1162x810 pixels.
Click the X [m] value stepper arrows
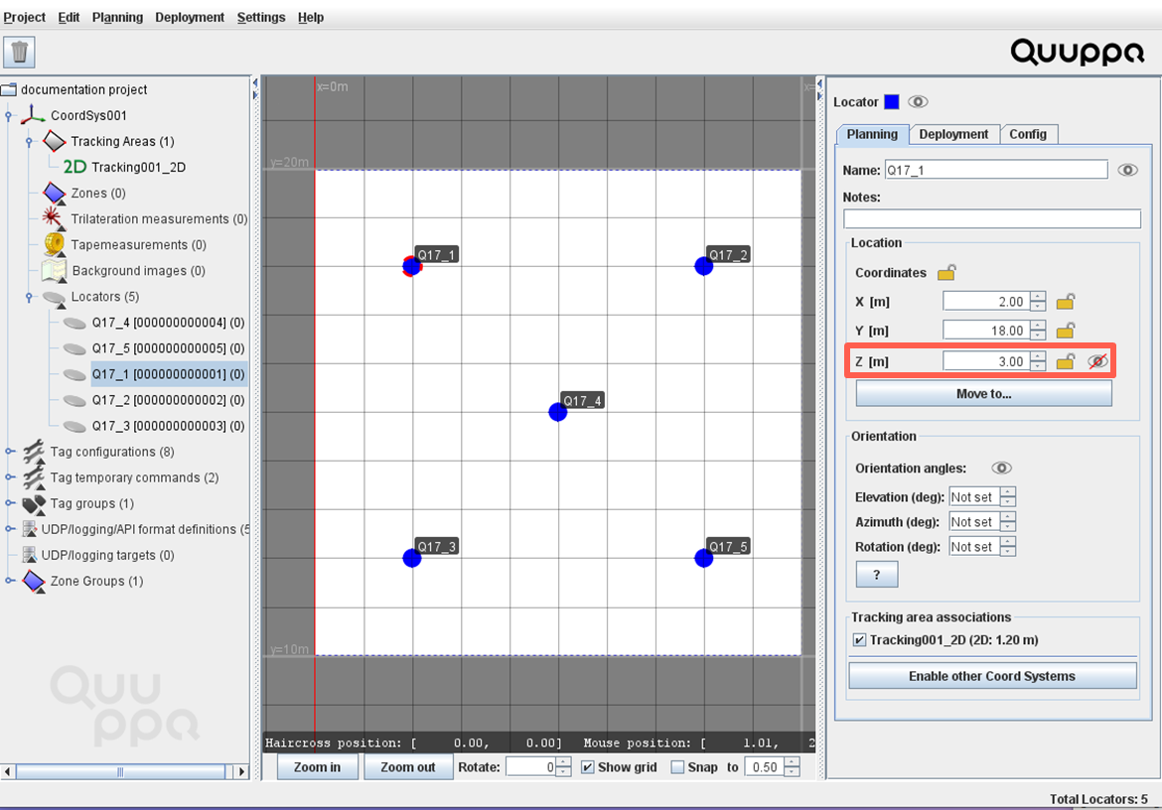tap(1038, 301)
